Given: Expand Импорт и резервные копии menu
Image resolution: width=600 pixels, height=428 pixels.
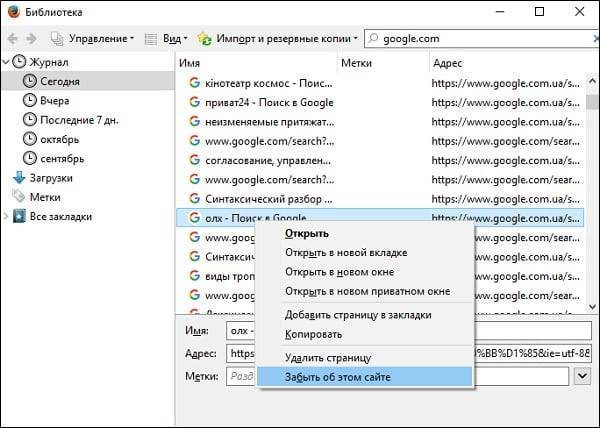Looking at the screenshot, I should click(x=279, y=39).
